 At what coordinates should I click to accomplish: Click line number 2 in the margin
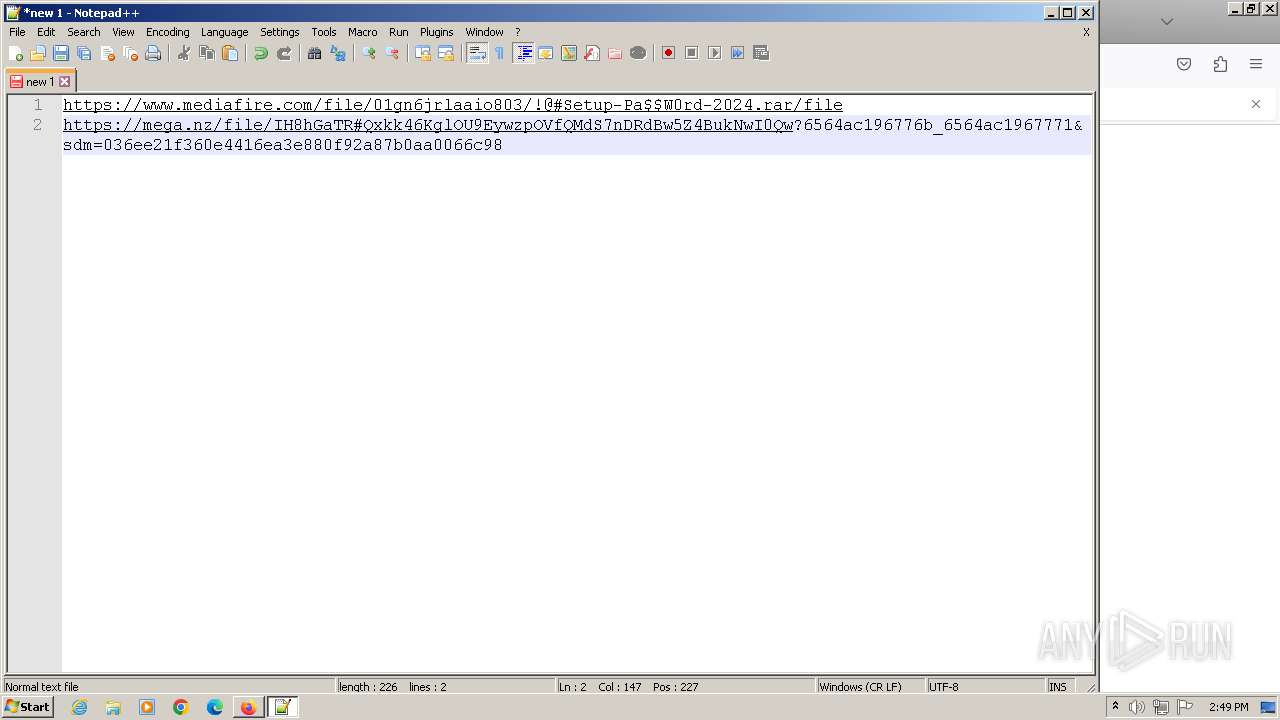point(37,125)
